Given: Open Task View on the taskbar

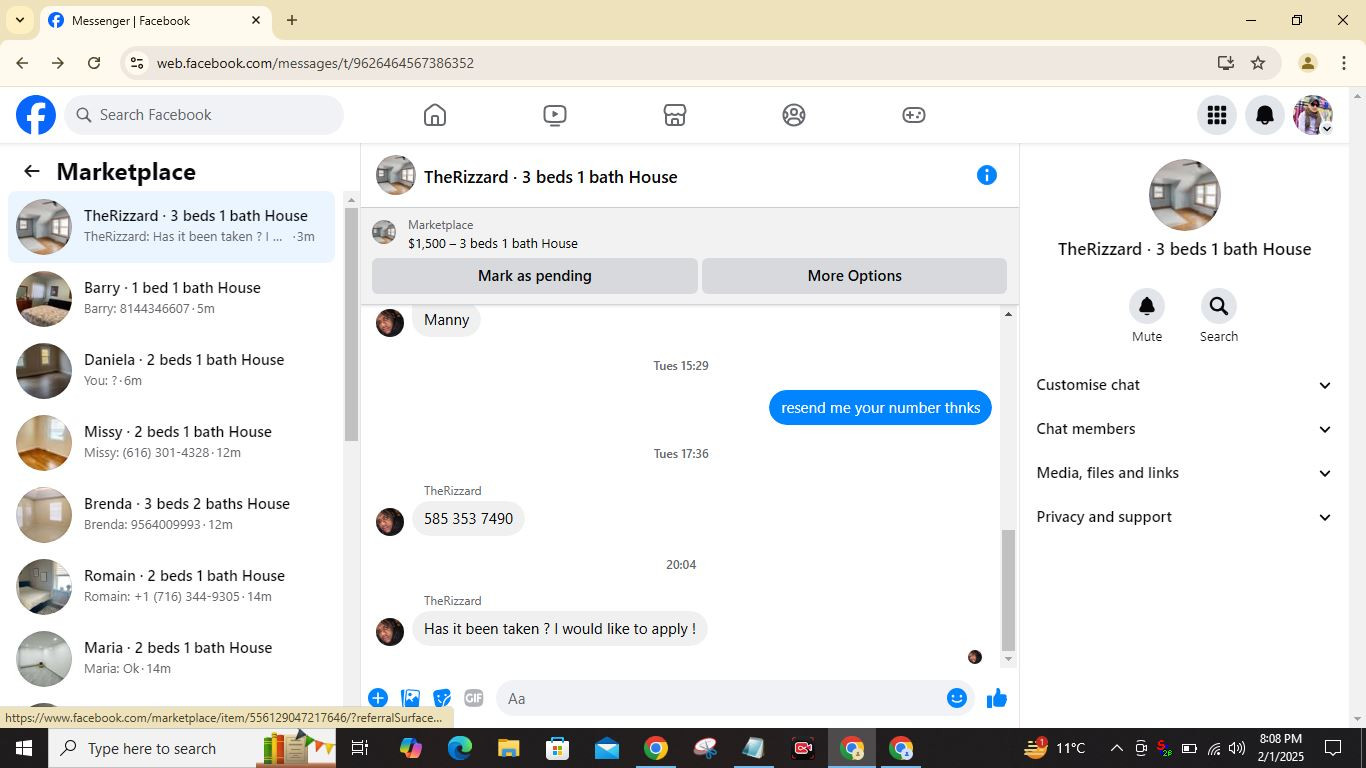Looking at the screenshot, I should pos(360,748).
